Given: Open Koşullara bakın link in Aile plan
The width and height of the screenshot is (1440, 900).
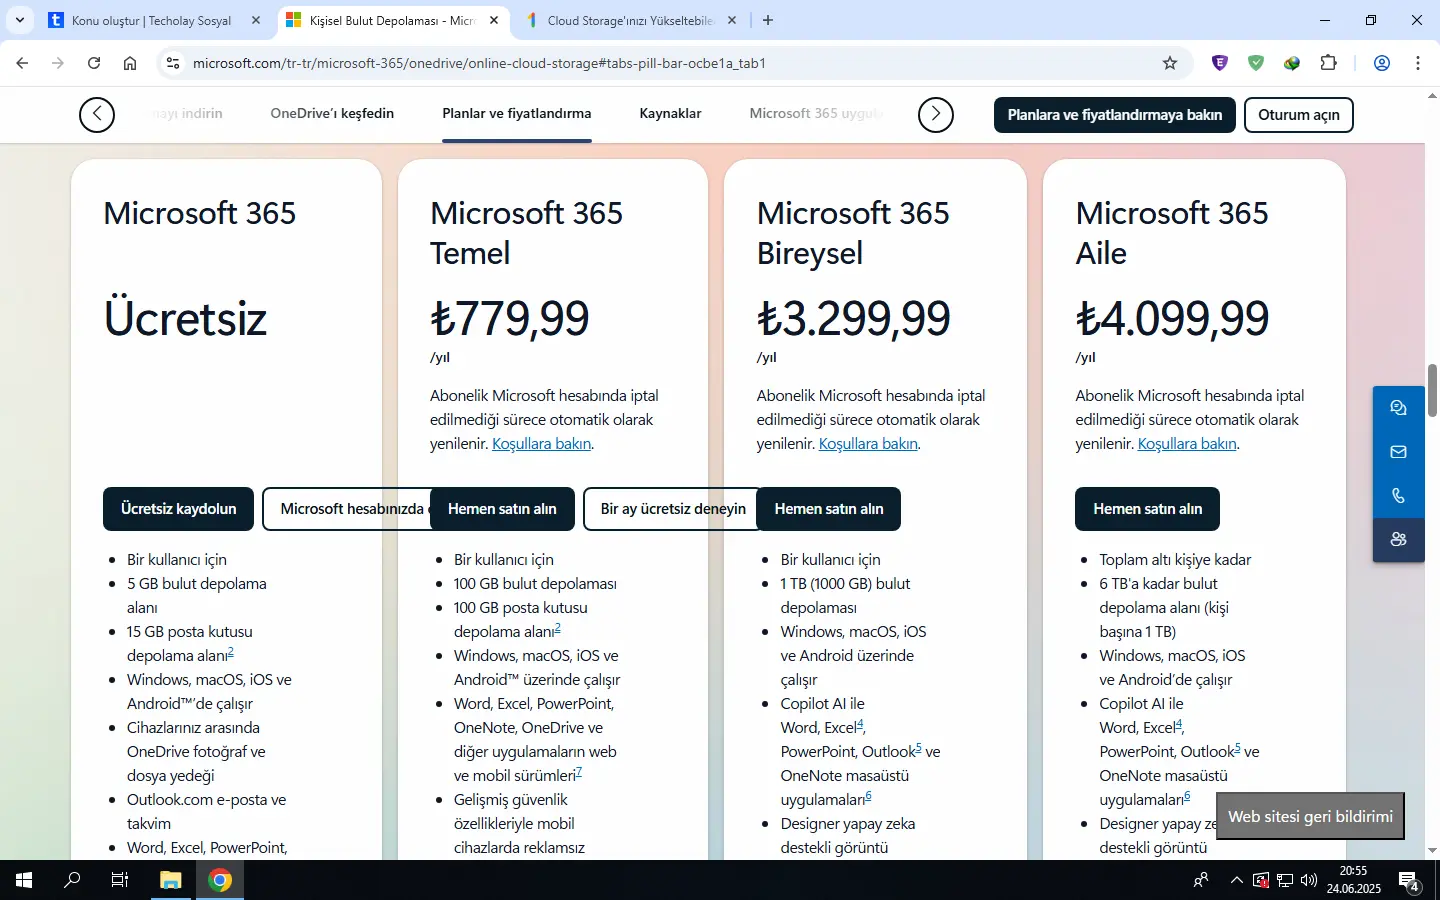Looking at the screenshot, I should click(1187, 444).
